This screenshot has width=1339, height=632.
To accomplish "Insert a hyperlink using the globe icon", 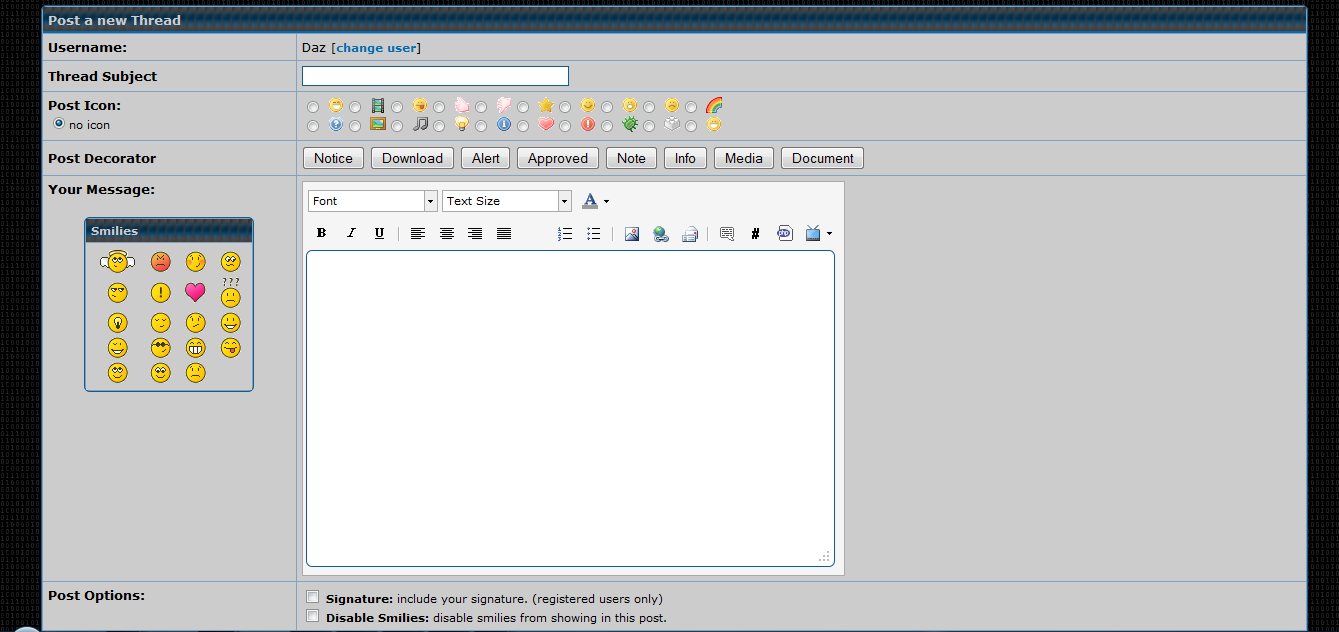I will tap(661, 233).
